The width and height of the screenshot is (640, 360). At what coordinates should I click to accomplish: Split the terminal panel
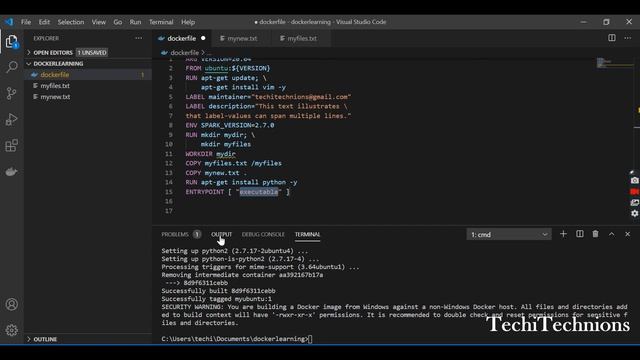point(580,234)
